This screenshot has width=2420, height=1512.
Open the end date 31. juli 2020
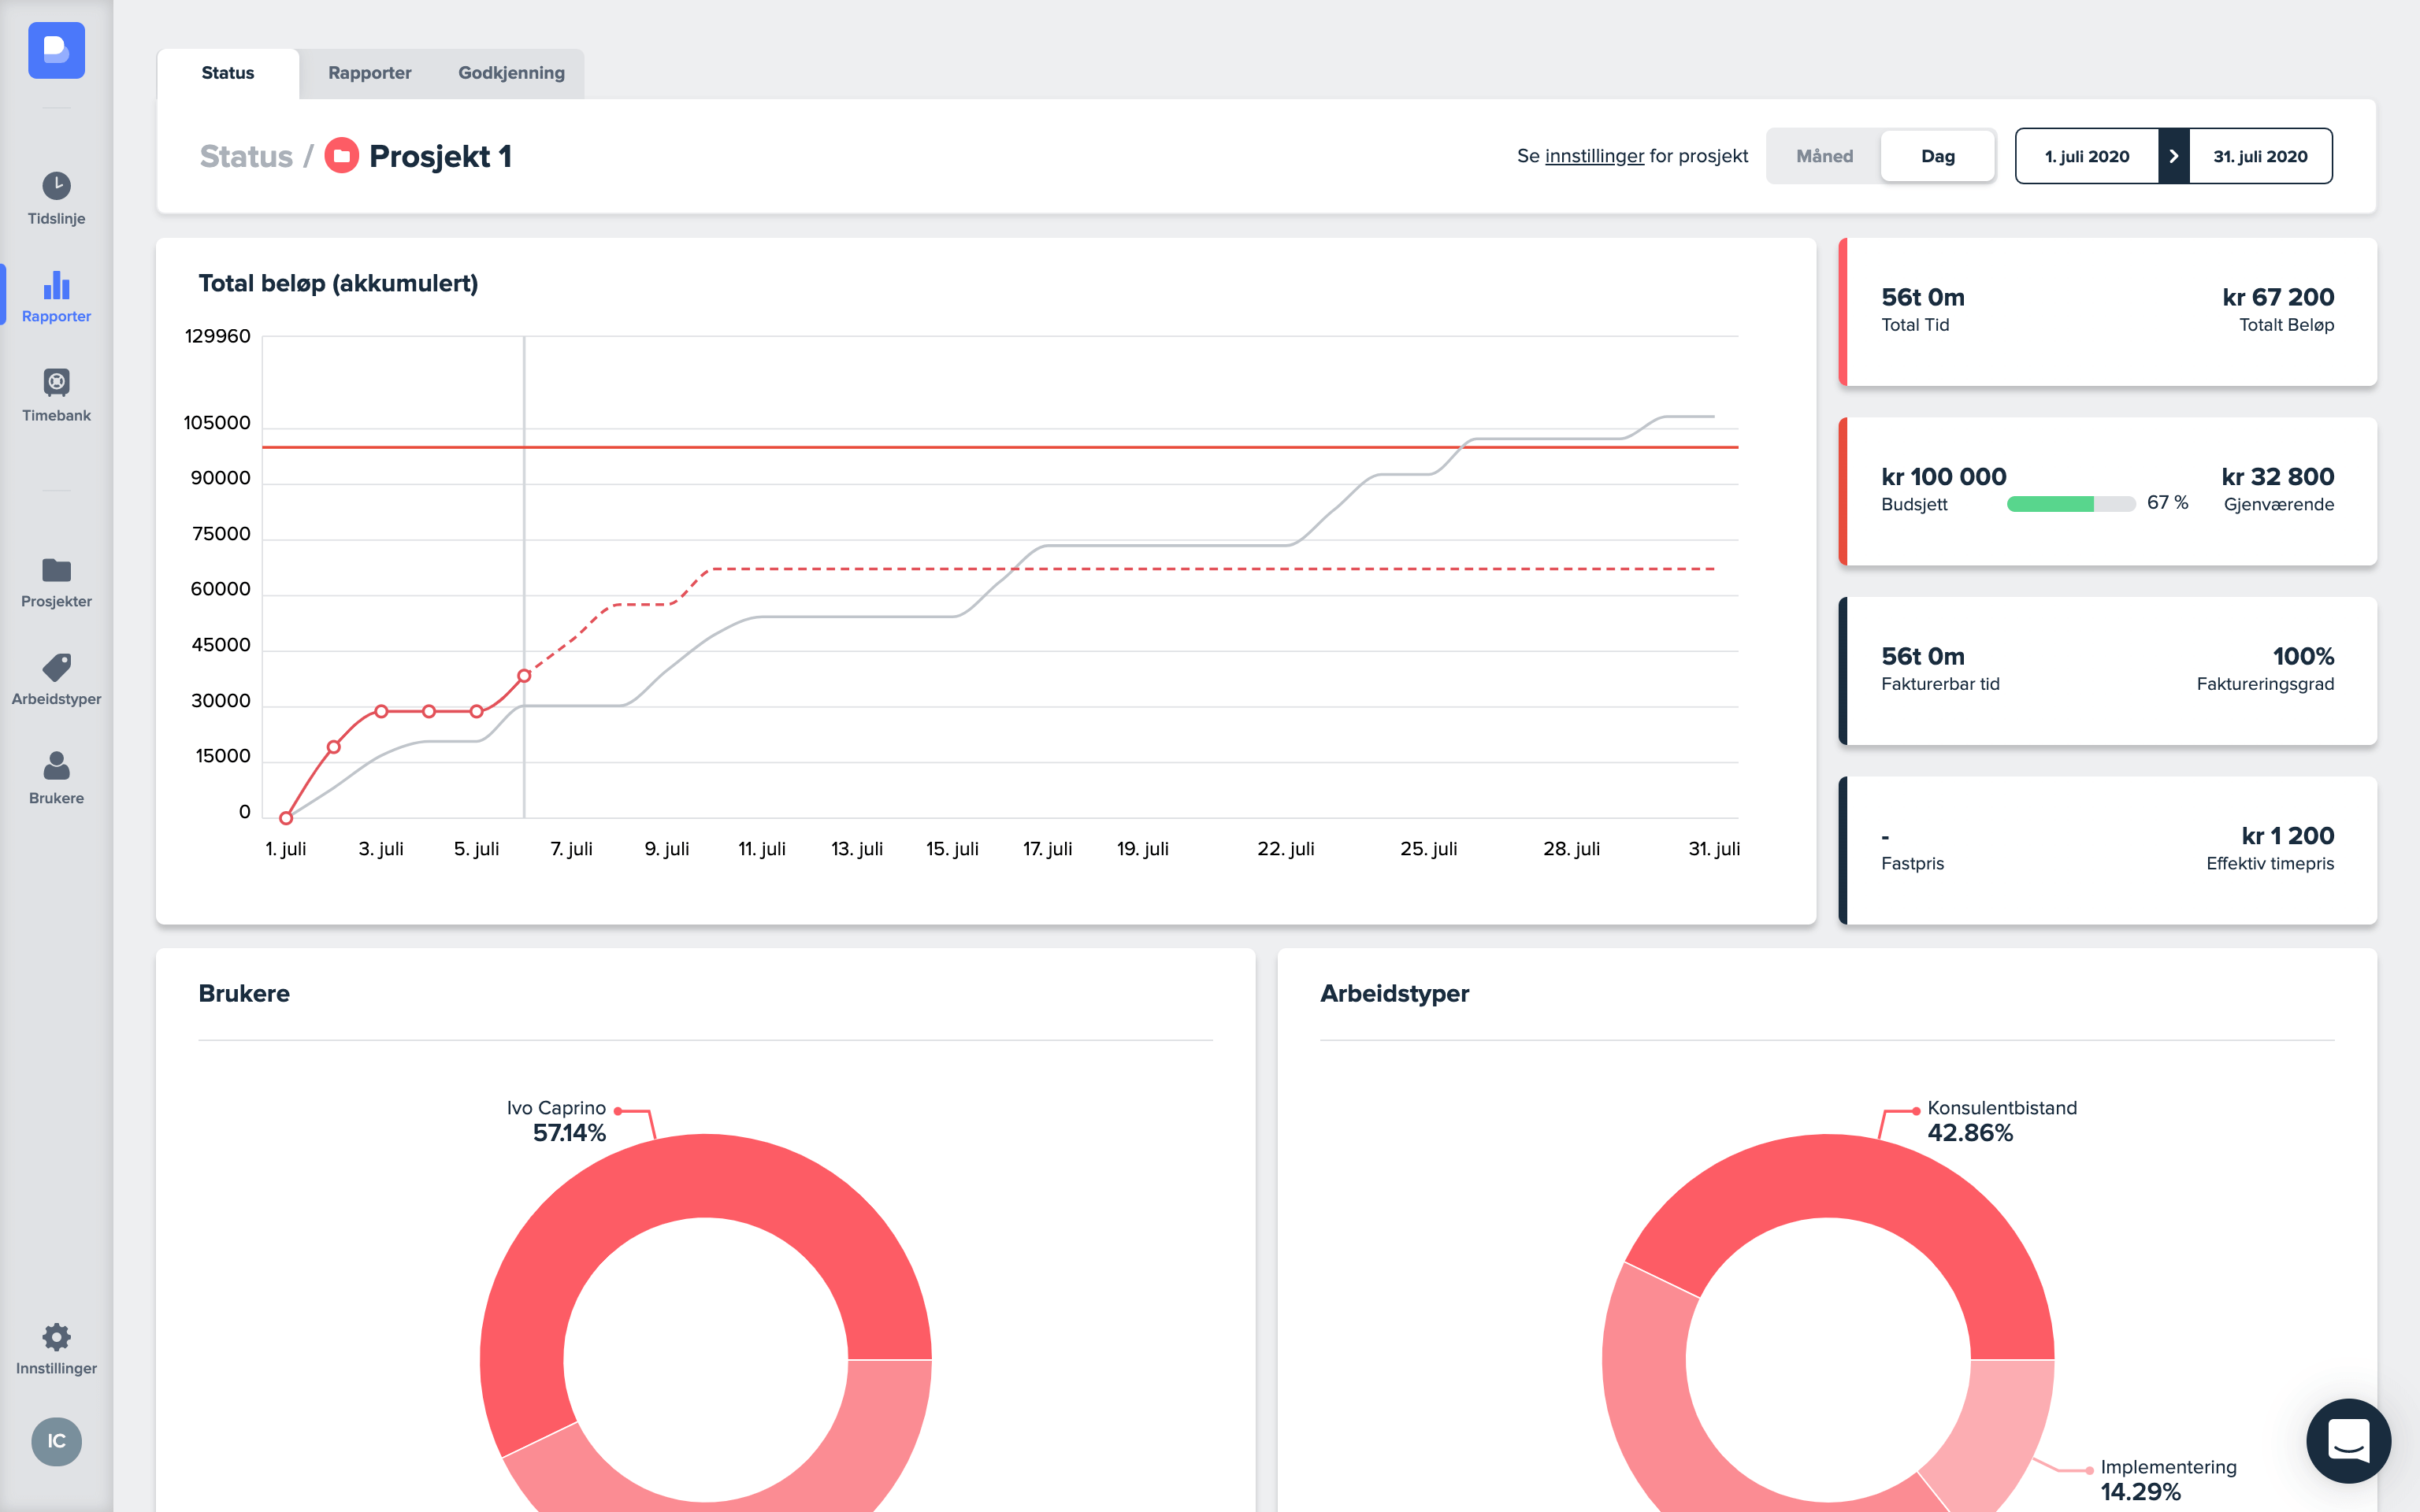click(2260, 156)
